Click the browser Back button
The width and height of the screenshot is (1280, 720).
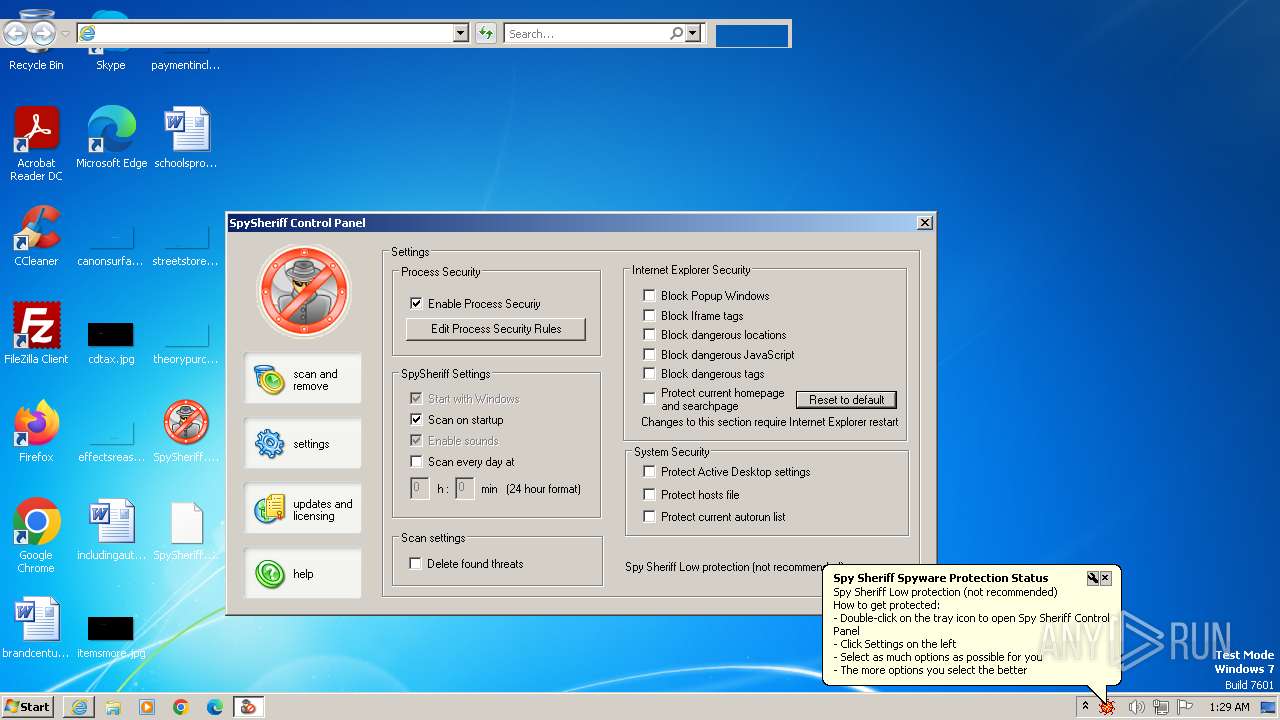[15, 34]
